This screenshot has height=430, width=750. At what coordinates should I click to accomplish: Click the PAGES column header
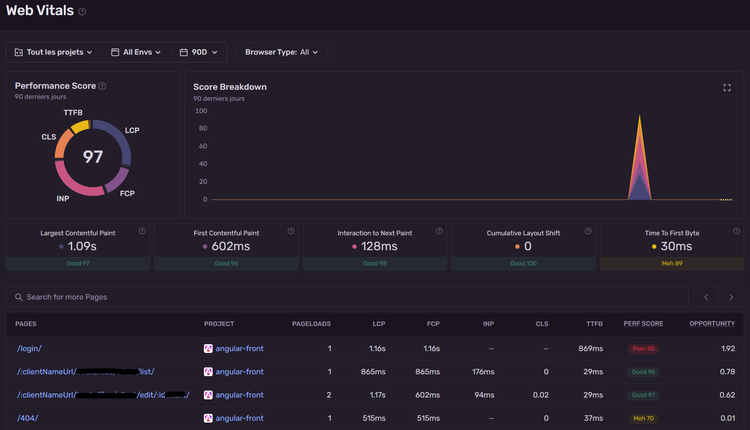click(26, 324)
